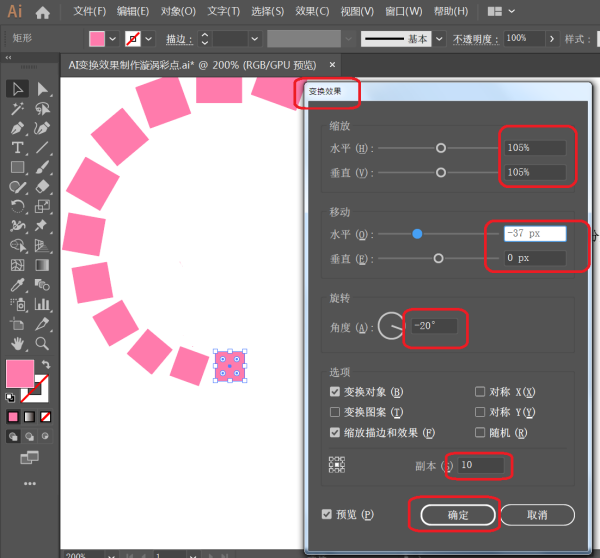Viewport: 600px width, 558px height.
Task: Toggle 变换对象 (B) checkbox
Action: tap(335, 392)
